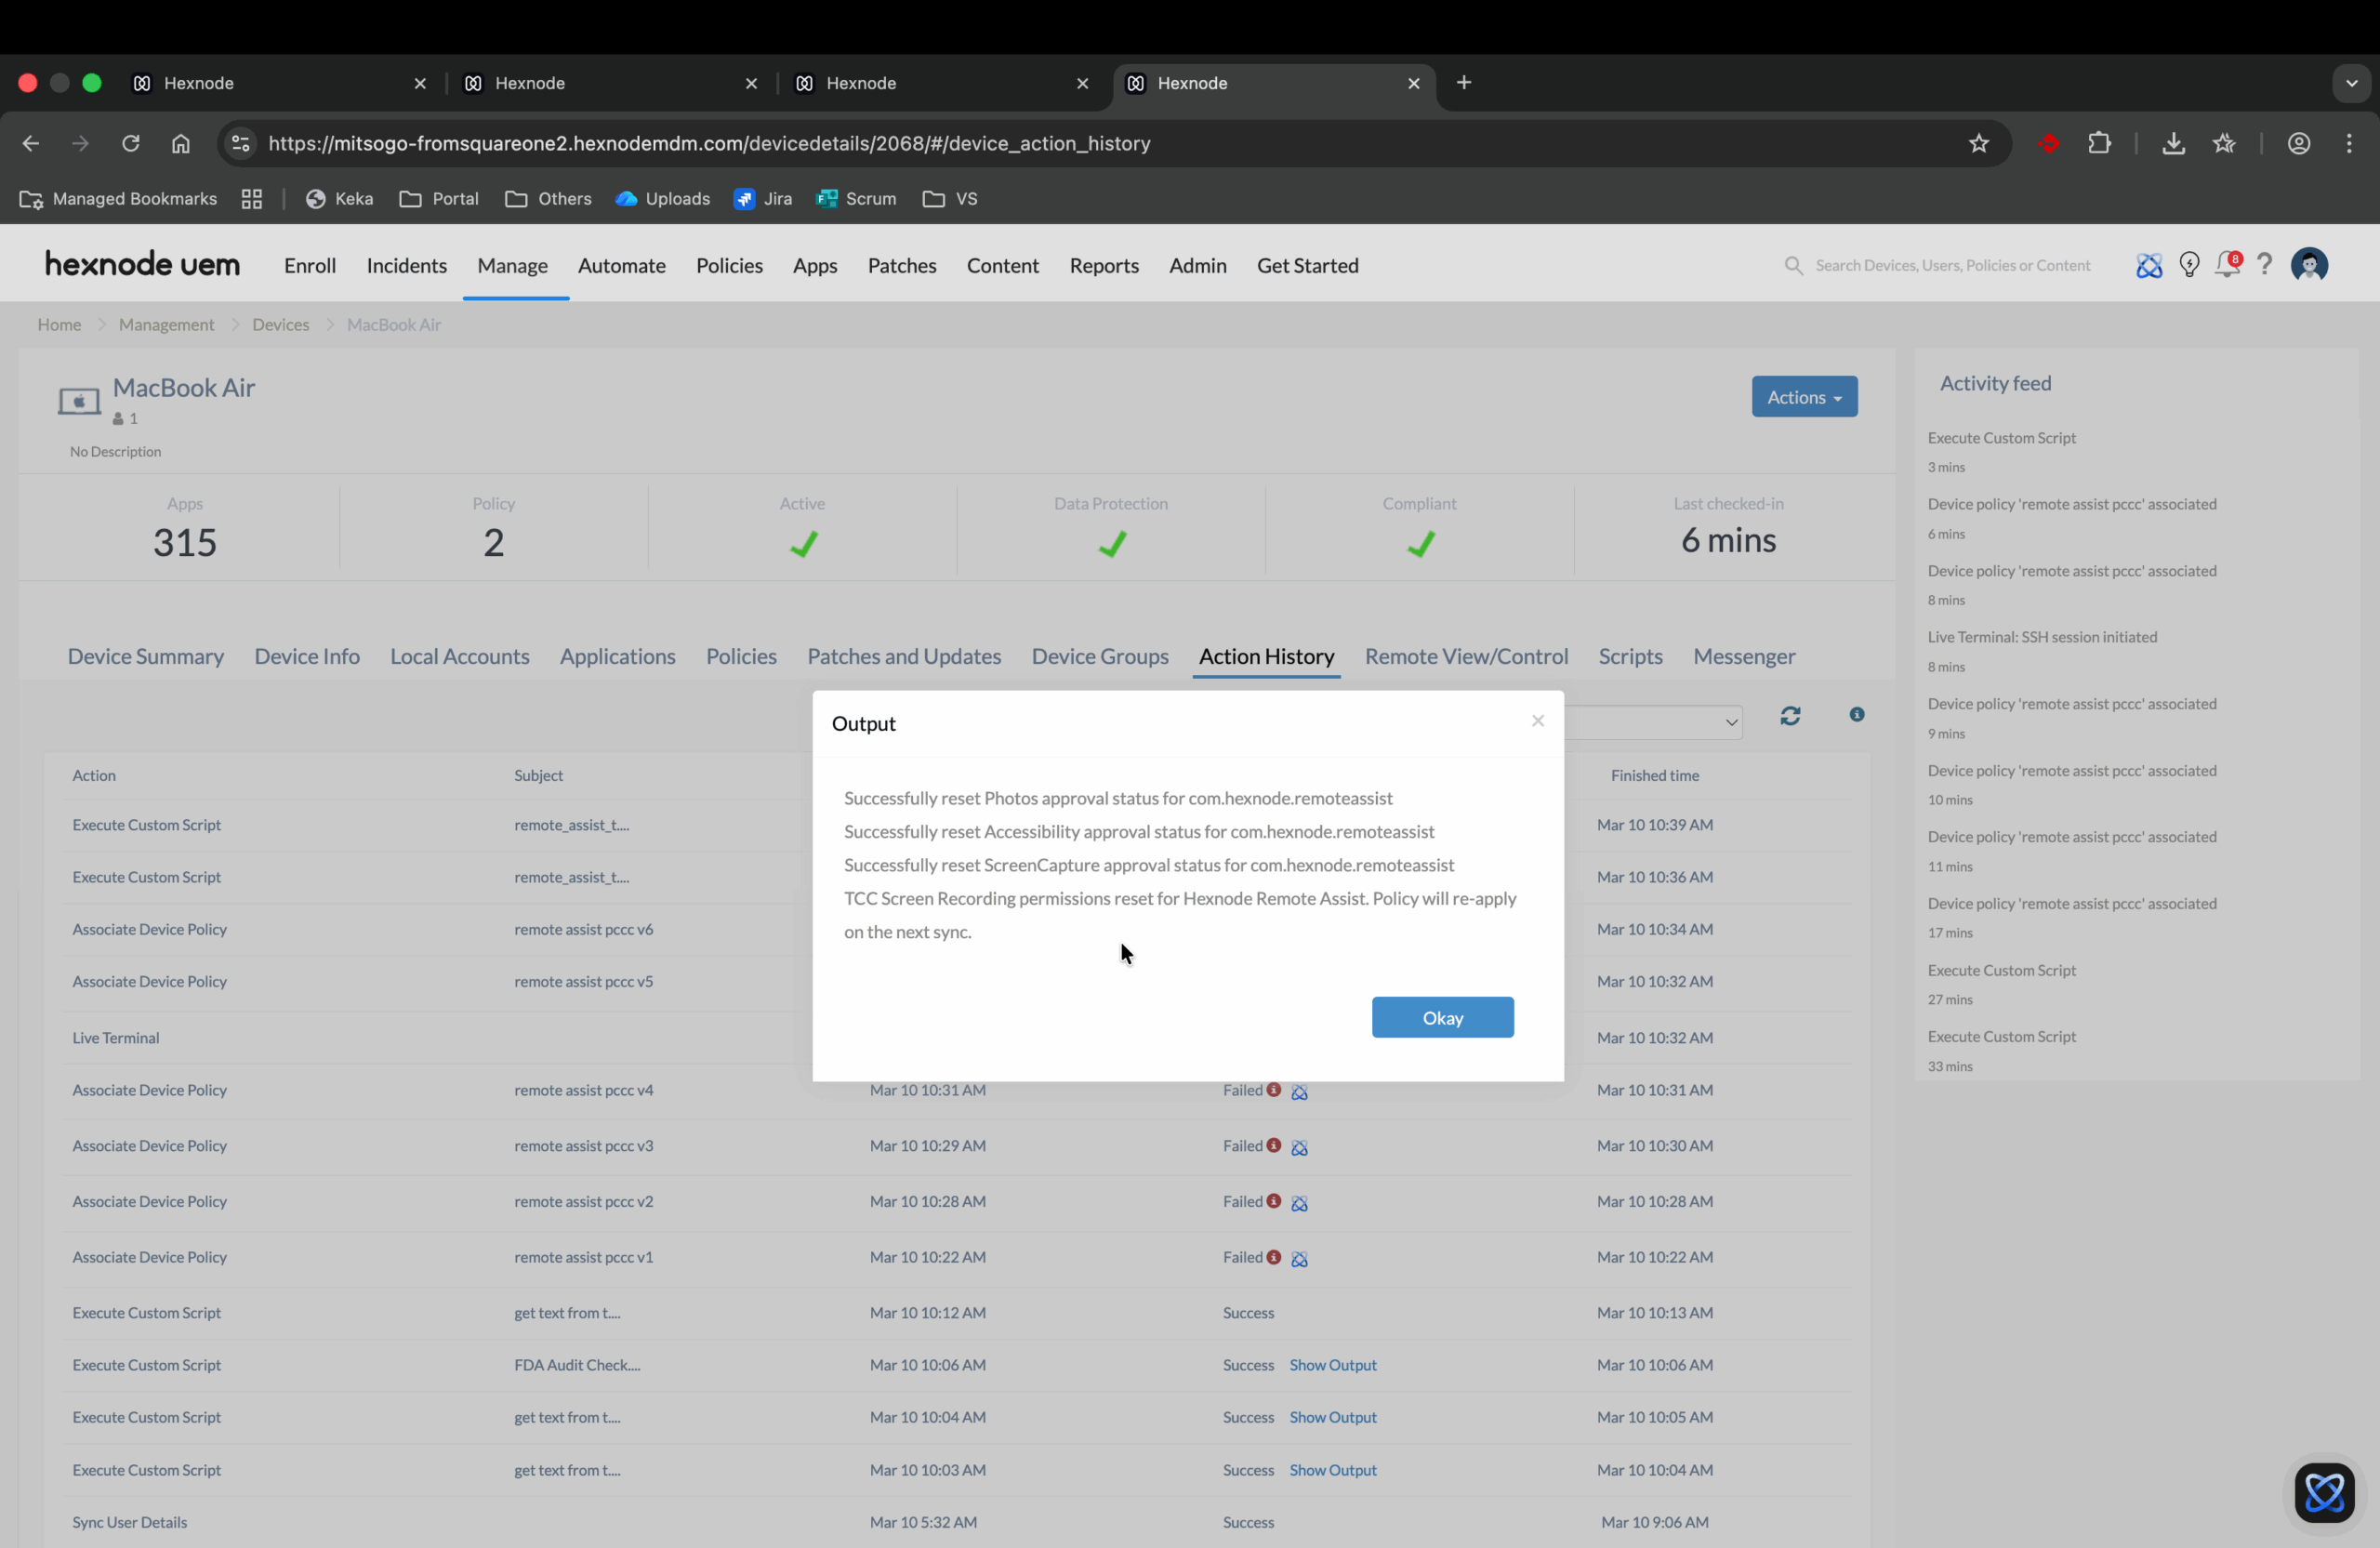
Task: Close the Output dialog with X
Action: (x=1537, y=720)
